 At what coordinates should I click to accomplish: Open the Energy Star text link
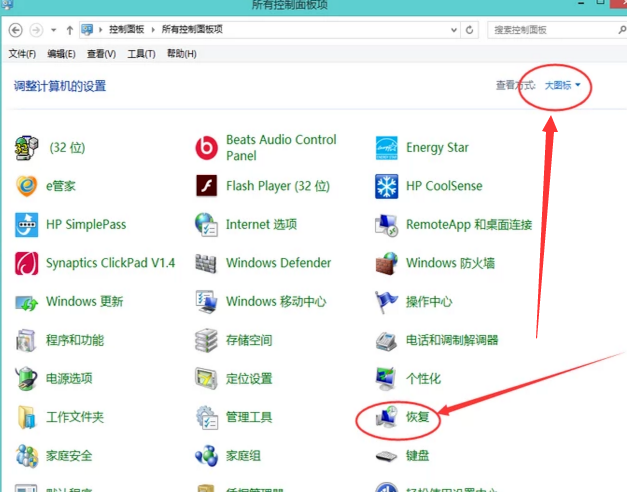tap(437, 148)
